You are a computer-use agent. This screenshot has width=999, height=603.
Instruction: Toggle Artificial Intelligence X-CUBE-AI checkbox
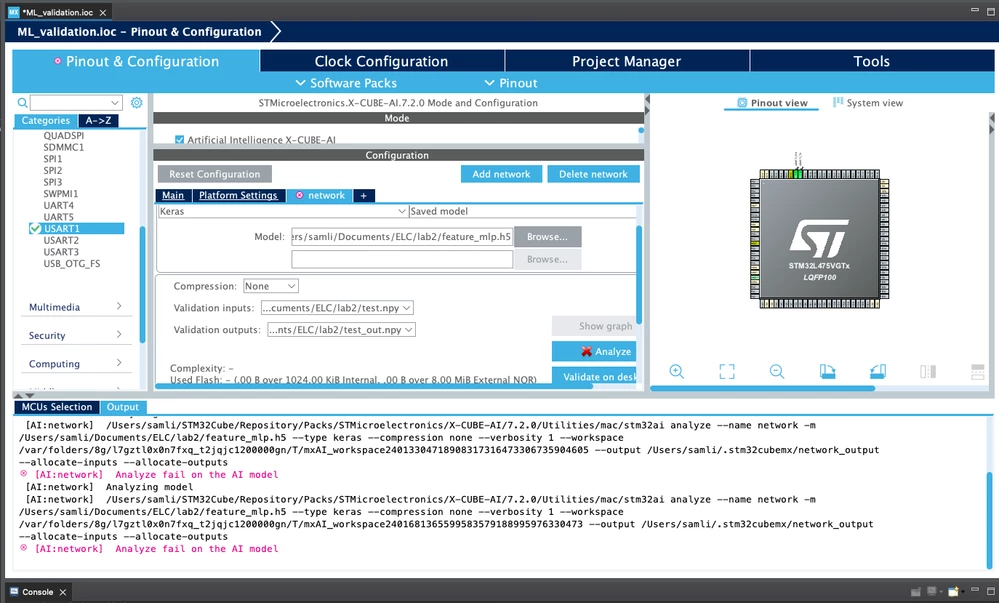pyautogui.click(x=179, y=140)
